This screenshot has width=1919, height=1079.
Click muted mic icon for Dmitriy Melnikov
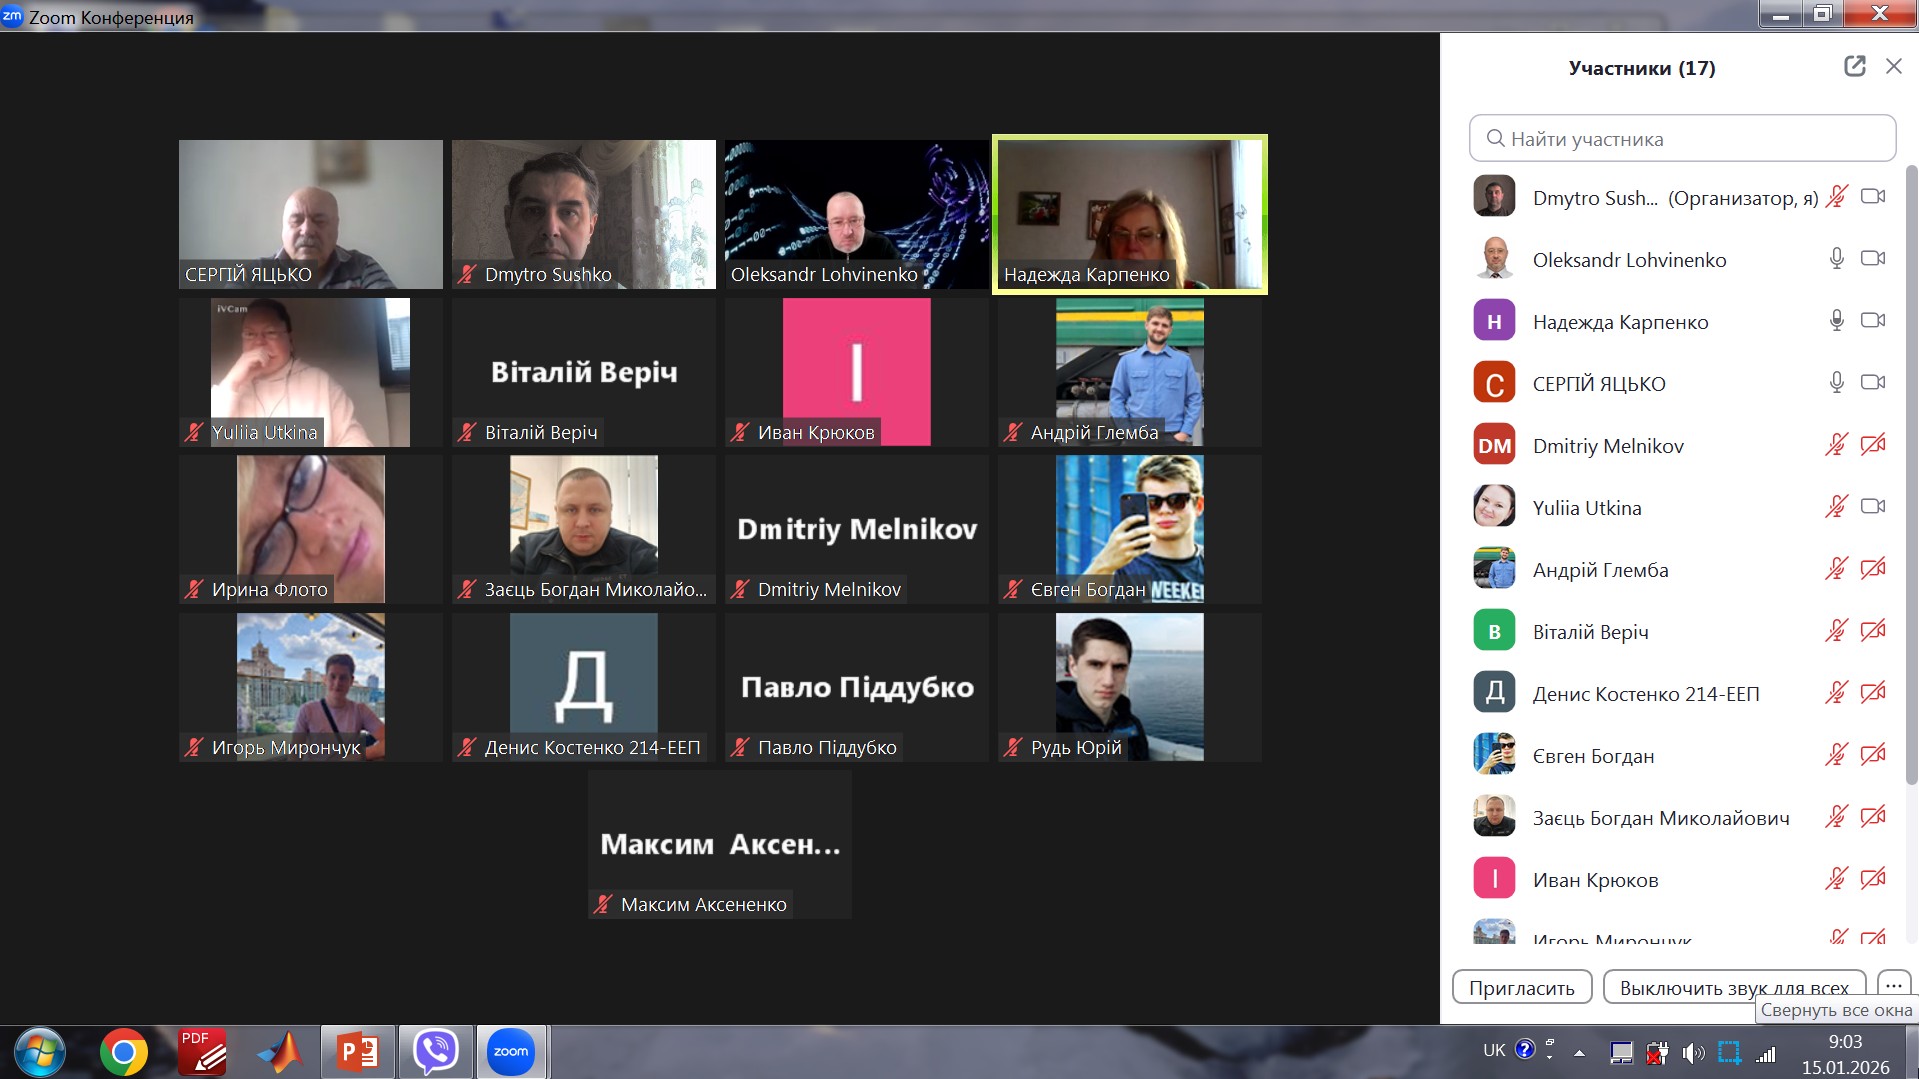(x=1836, y=445)
